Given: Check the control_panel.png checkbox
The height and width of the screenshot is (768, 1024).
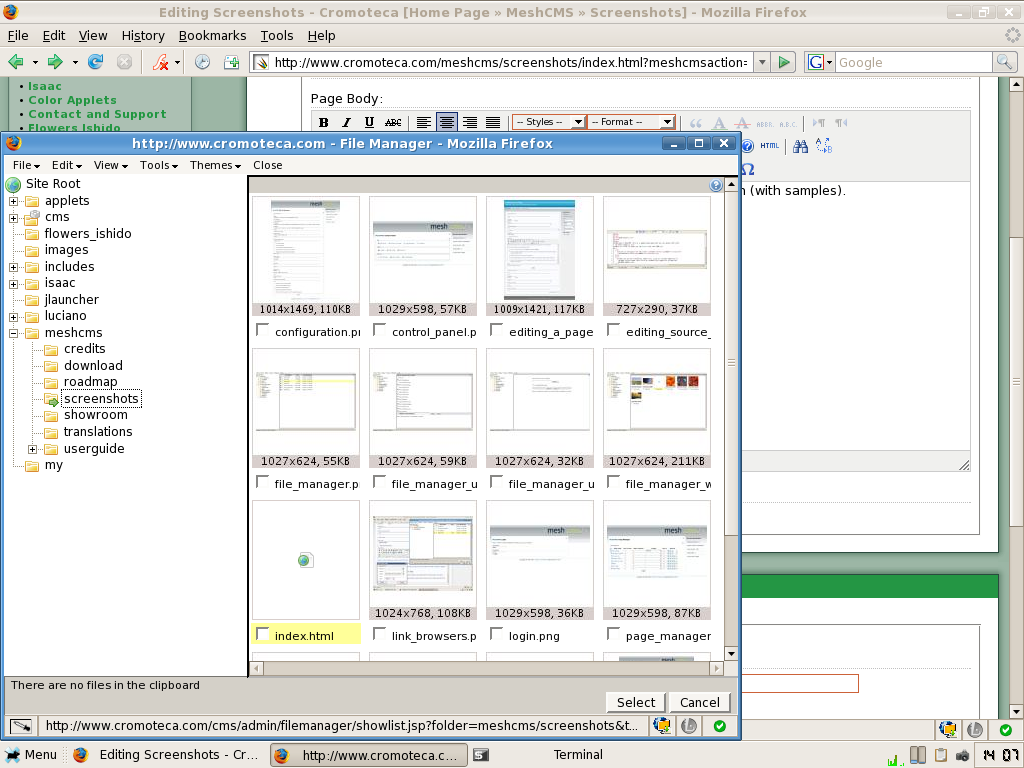Looking at the screenshot, I should click(379, 330).
